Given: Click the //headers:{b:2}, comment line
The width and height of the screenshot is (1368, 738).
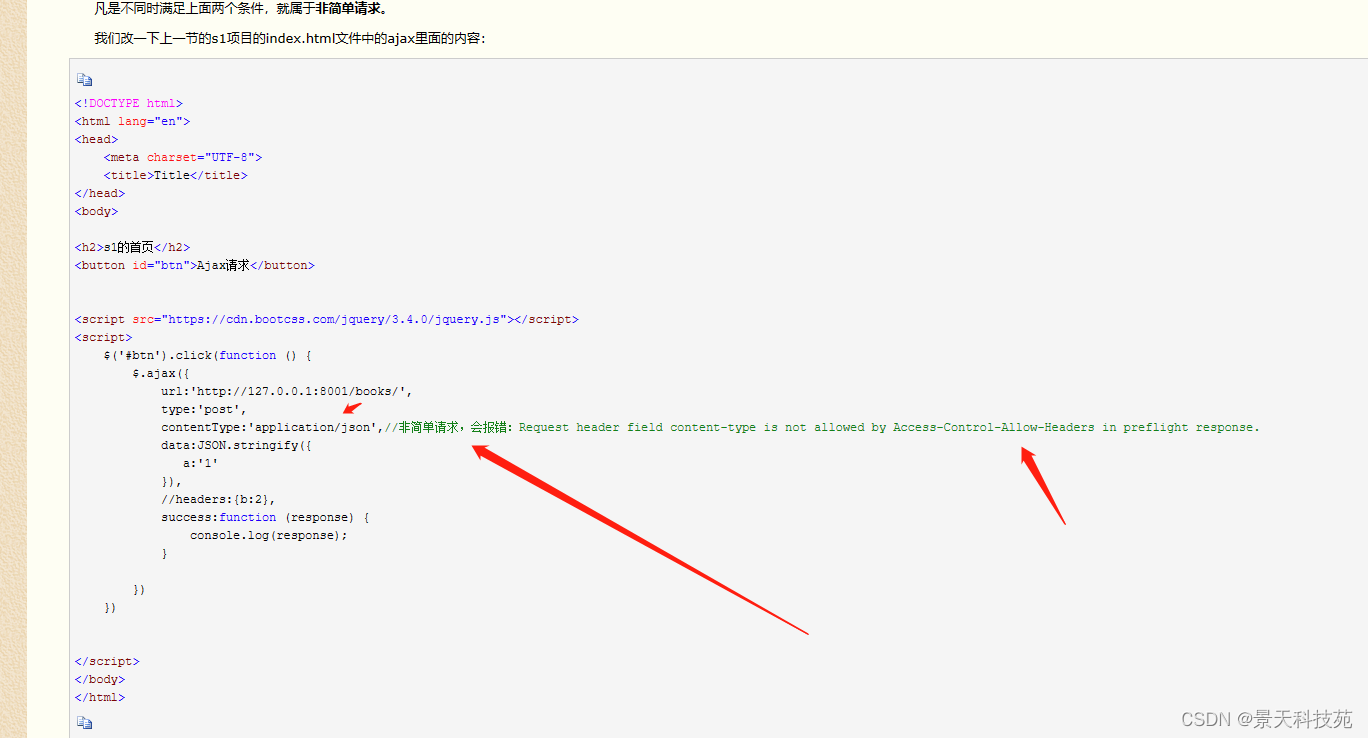Looking at the screenshot, I should (218, 499).
